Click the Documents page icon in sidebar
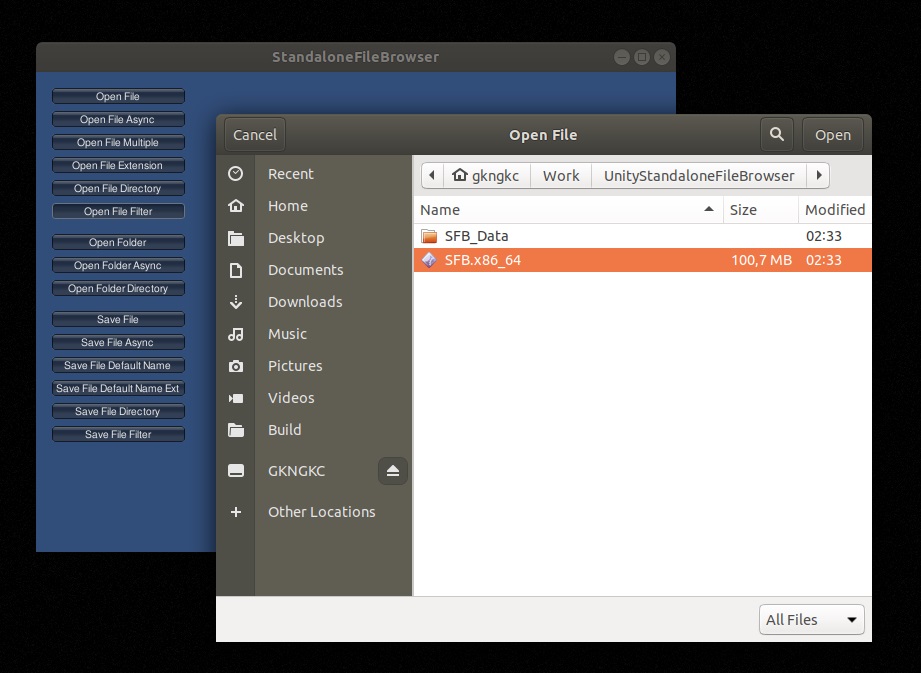 pos(236,270)
